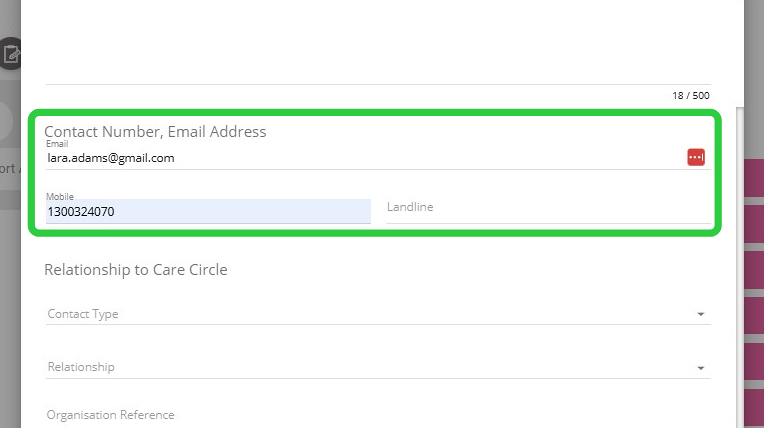Click the edit note icon at left edge
Viewport: 764px width, 428px height.
point(10,54)
